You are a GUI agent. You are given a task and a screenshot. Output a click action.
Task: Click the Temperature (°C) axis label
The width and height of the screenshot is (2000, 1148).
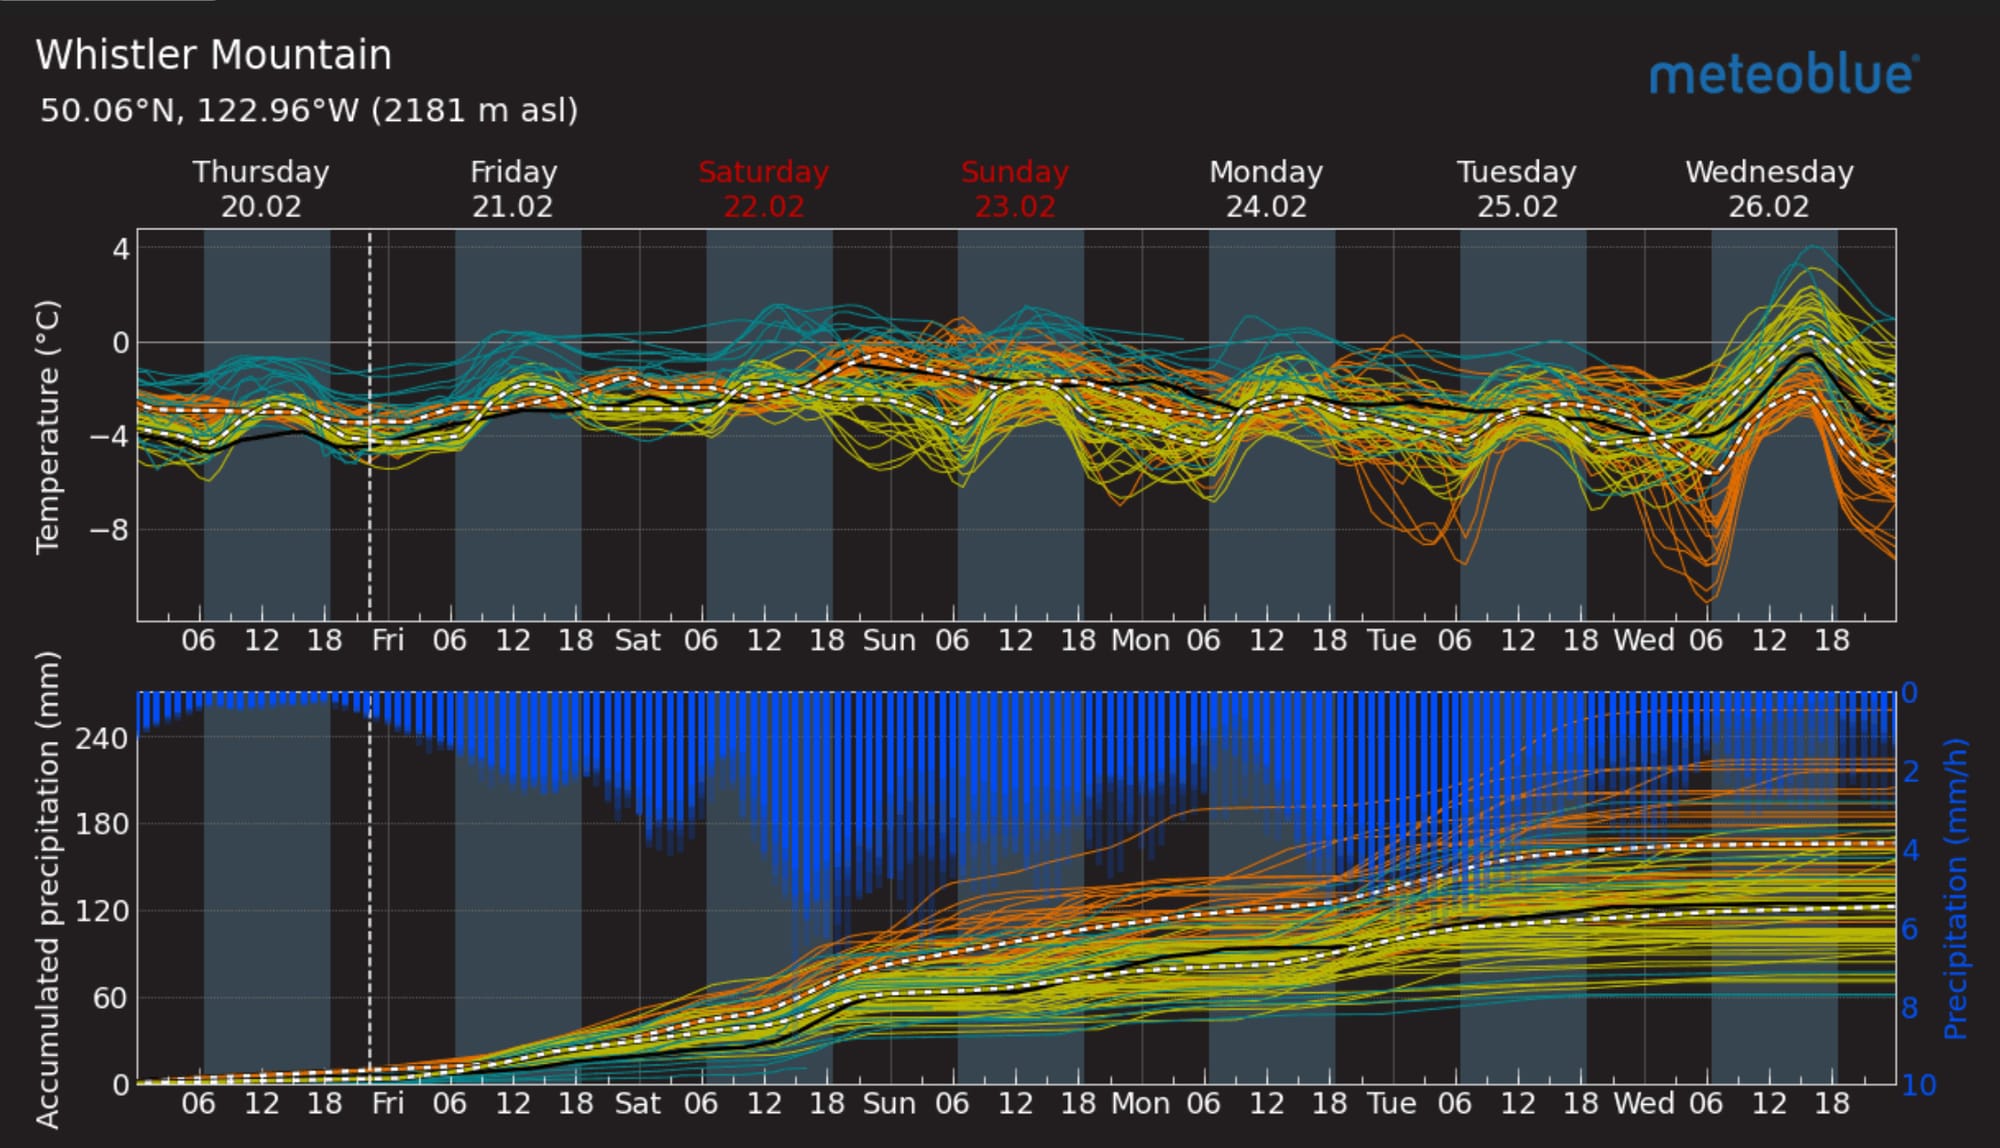47,427
